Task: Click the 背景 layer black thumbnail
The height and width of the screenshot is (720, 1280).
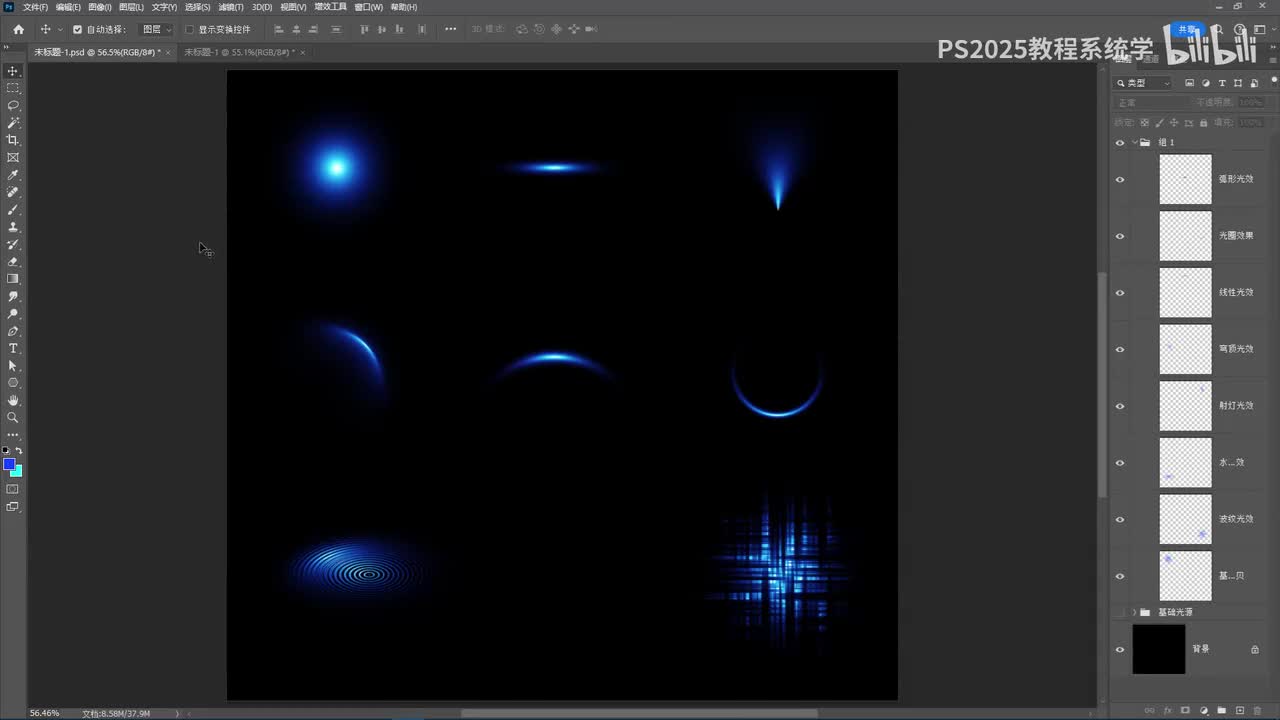Action: (x=1159, y=649)
